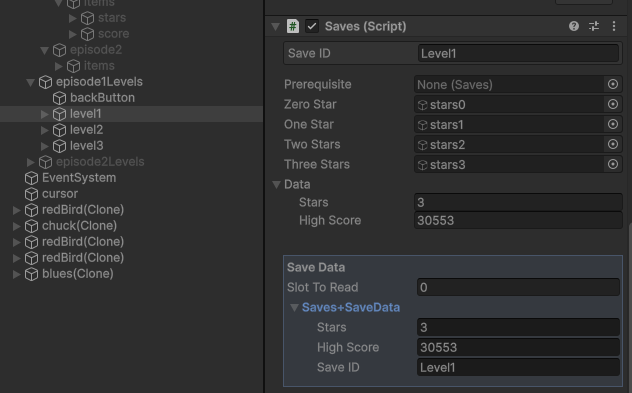Select chuck(Clone) object

(x=79, y=226)
